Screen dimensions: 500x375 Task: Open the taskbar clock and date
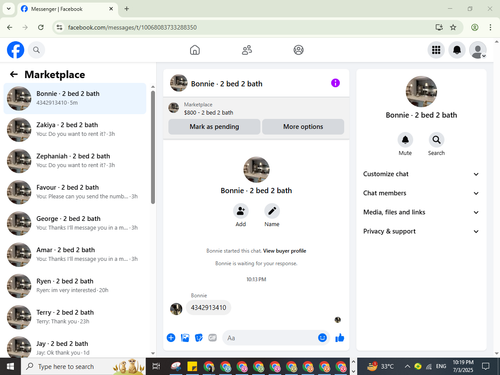(463, 366)
